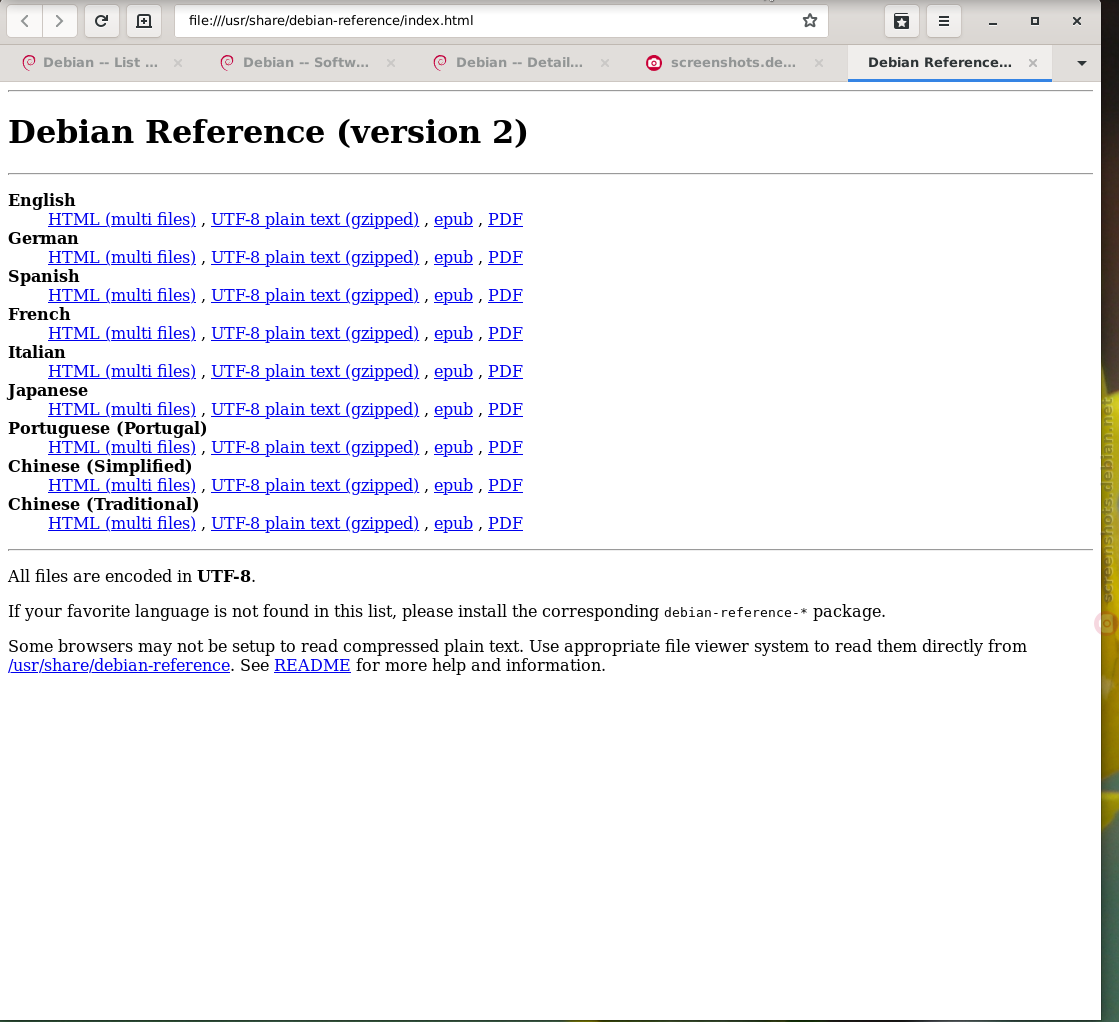The width and height of the screenshot is (1119, 1022).
Task: Expand the tab list dropdown arrow
Action: coord(1081,63)
